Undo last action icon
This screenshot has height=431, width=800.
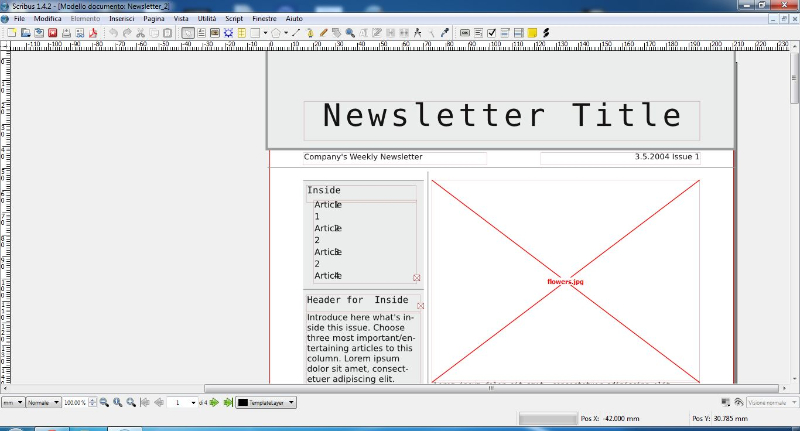(113, 33)
